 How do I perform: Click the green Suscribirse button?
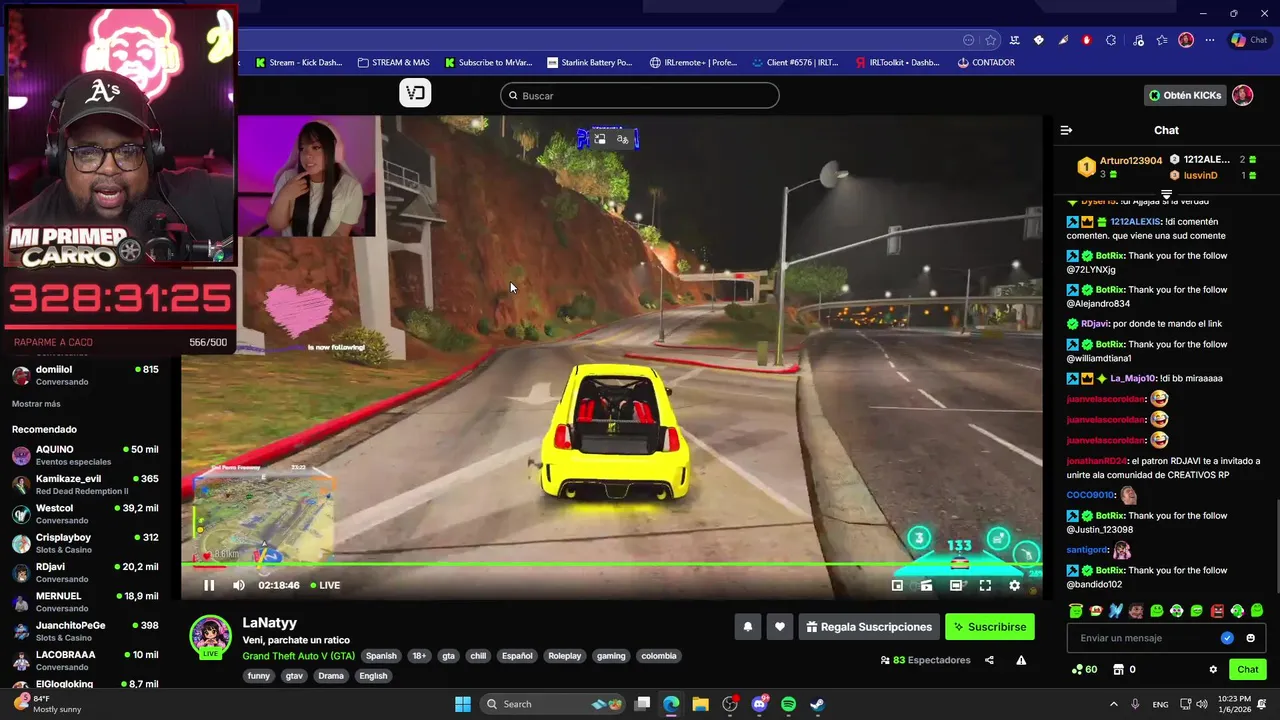[x=989, y=627]
